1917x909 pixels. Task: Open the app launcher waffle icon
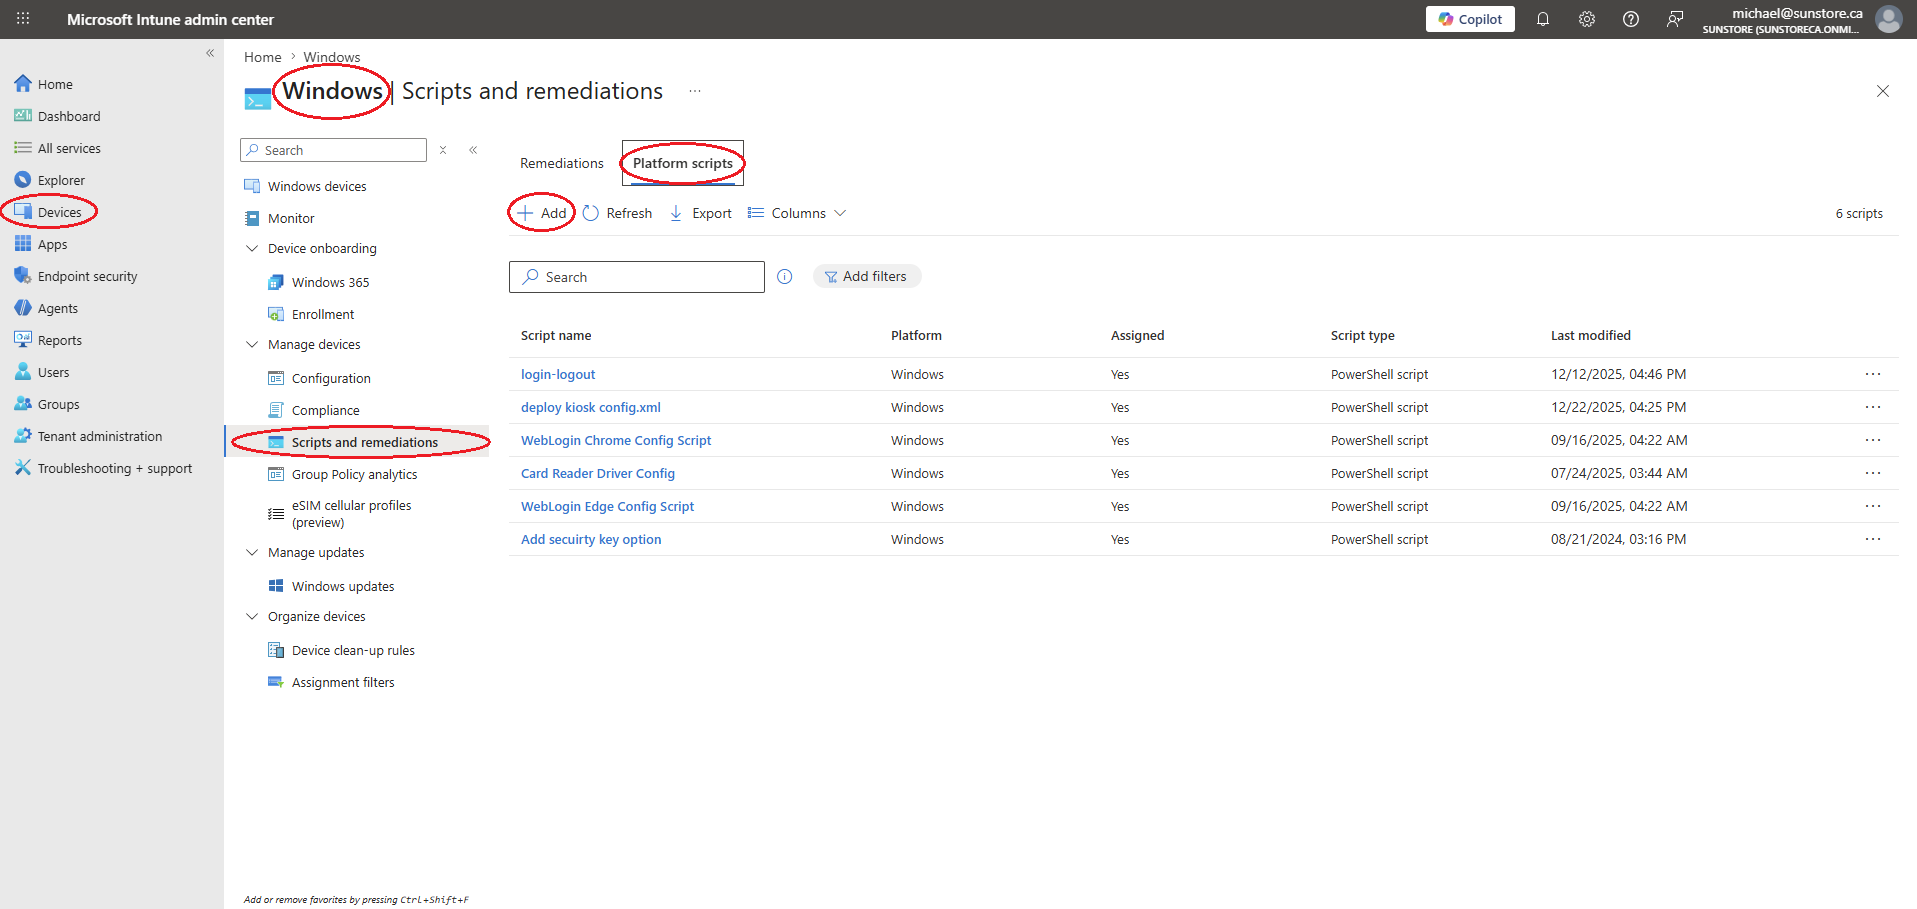pos(23,19)
